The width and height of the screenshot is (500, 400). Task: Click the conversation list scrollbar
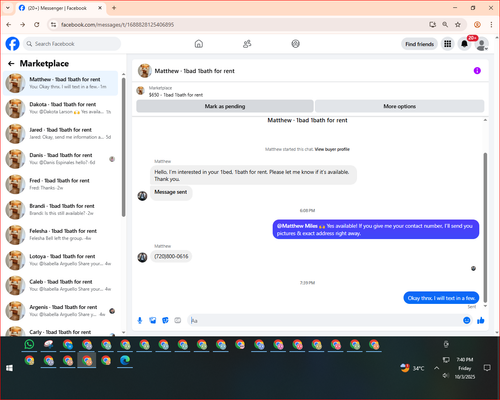[123, 147]
